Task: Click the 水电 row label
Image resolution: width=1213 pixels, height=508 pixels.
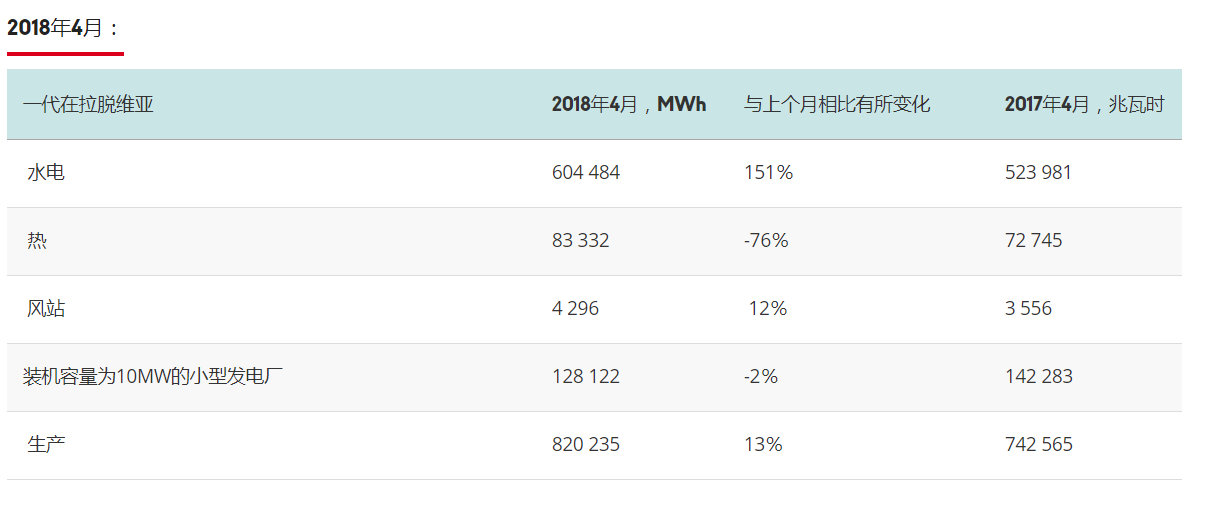Action: tap(46, 172)
